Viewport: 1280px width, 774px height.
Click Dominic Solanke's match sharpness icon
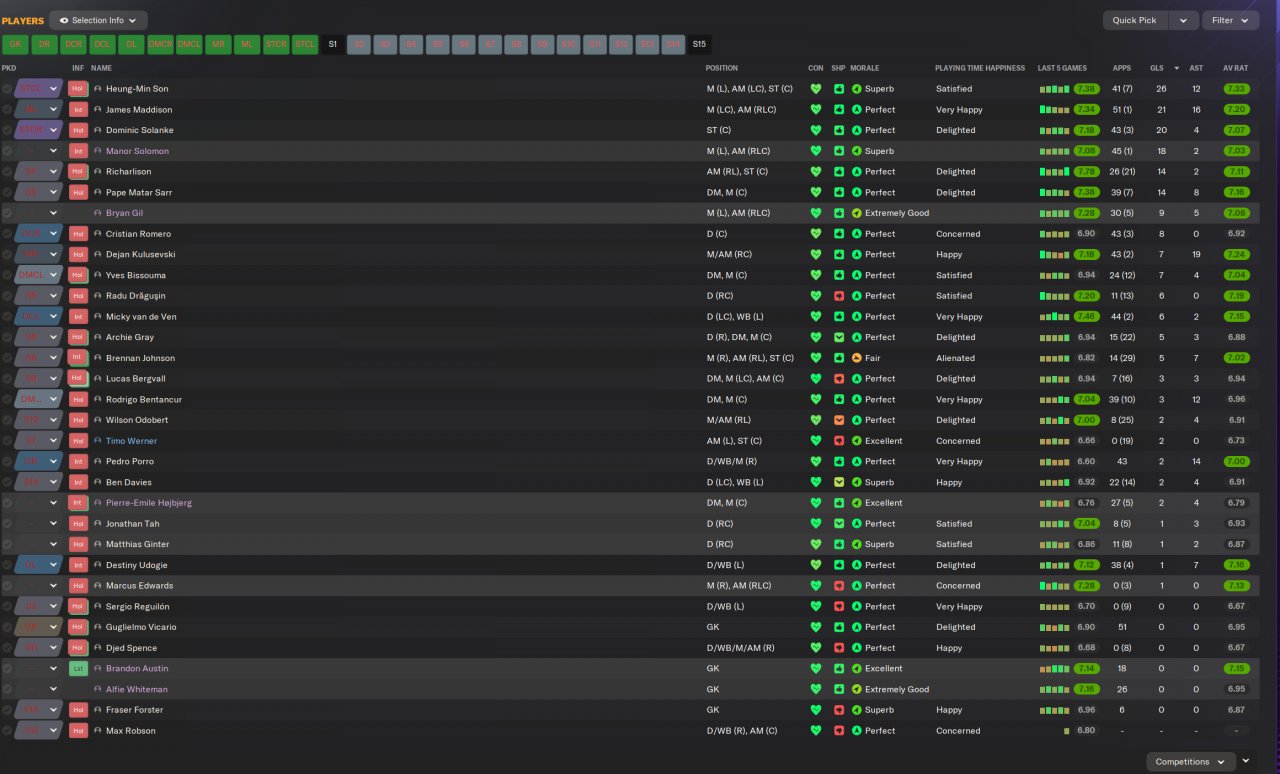[838, 131]
